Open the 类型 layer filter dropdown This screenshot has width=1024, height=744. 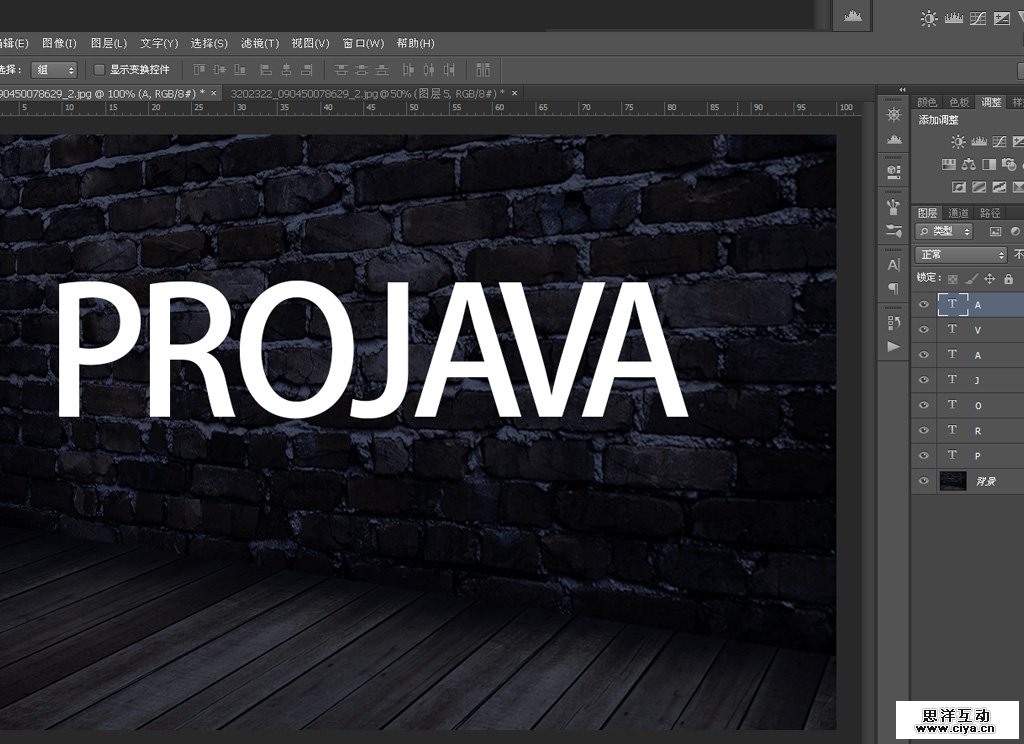point(946,232)
